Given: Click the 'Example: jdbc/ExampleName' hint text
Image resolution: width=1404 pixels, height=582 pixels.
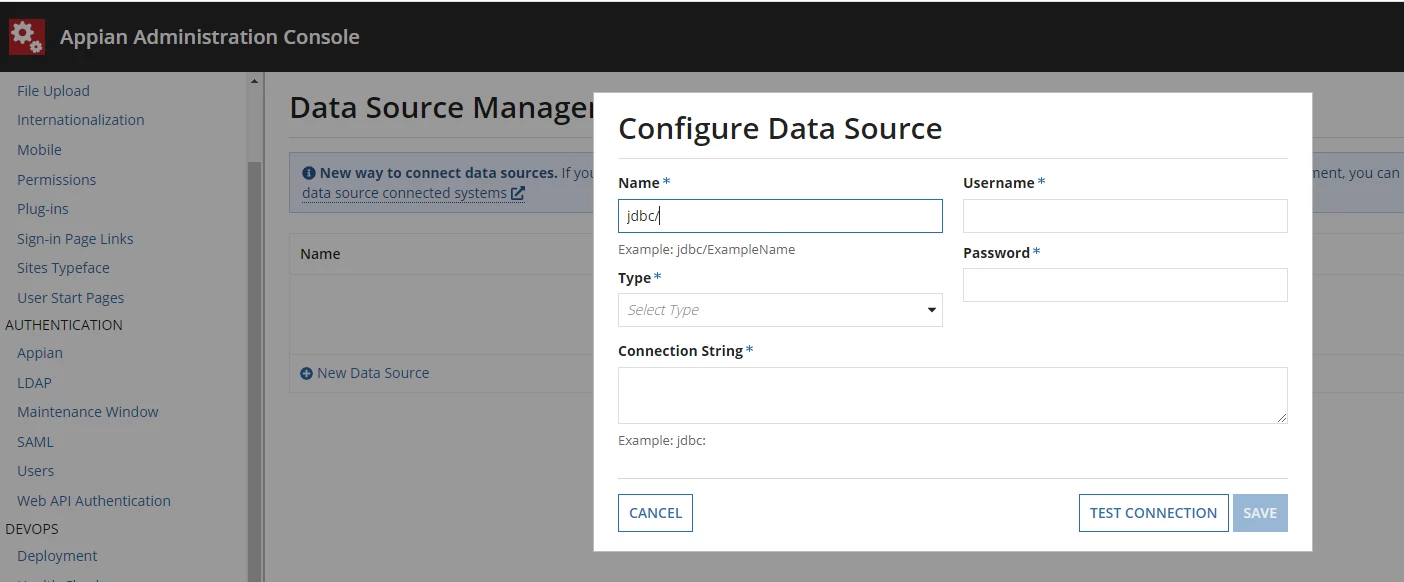Looking at the screenshot, I should click(706, 250).
